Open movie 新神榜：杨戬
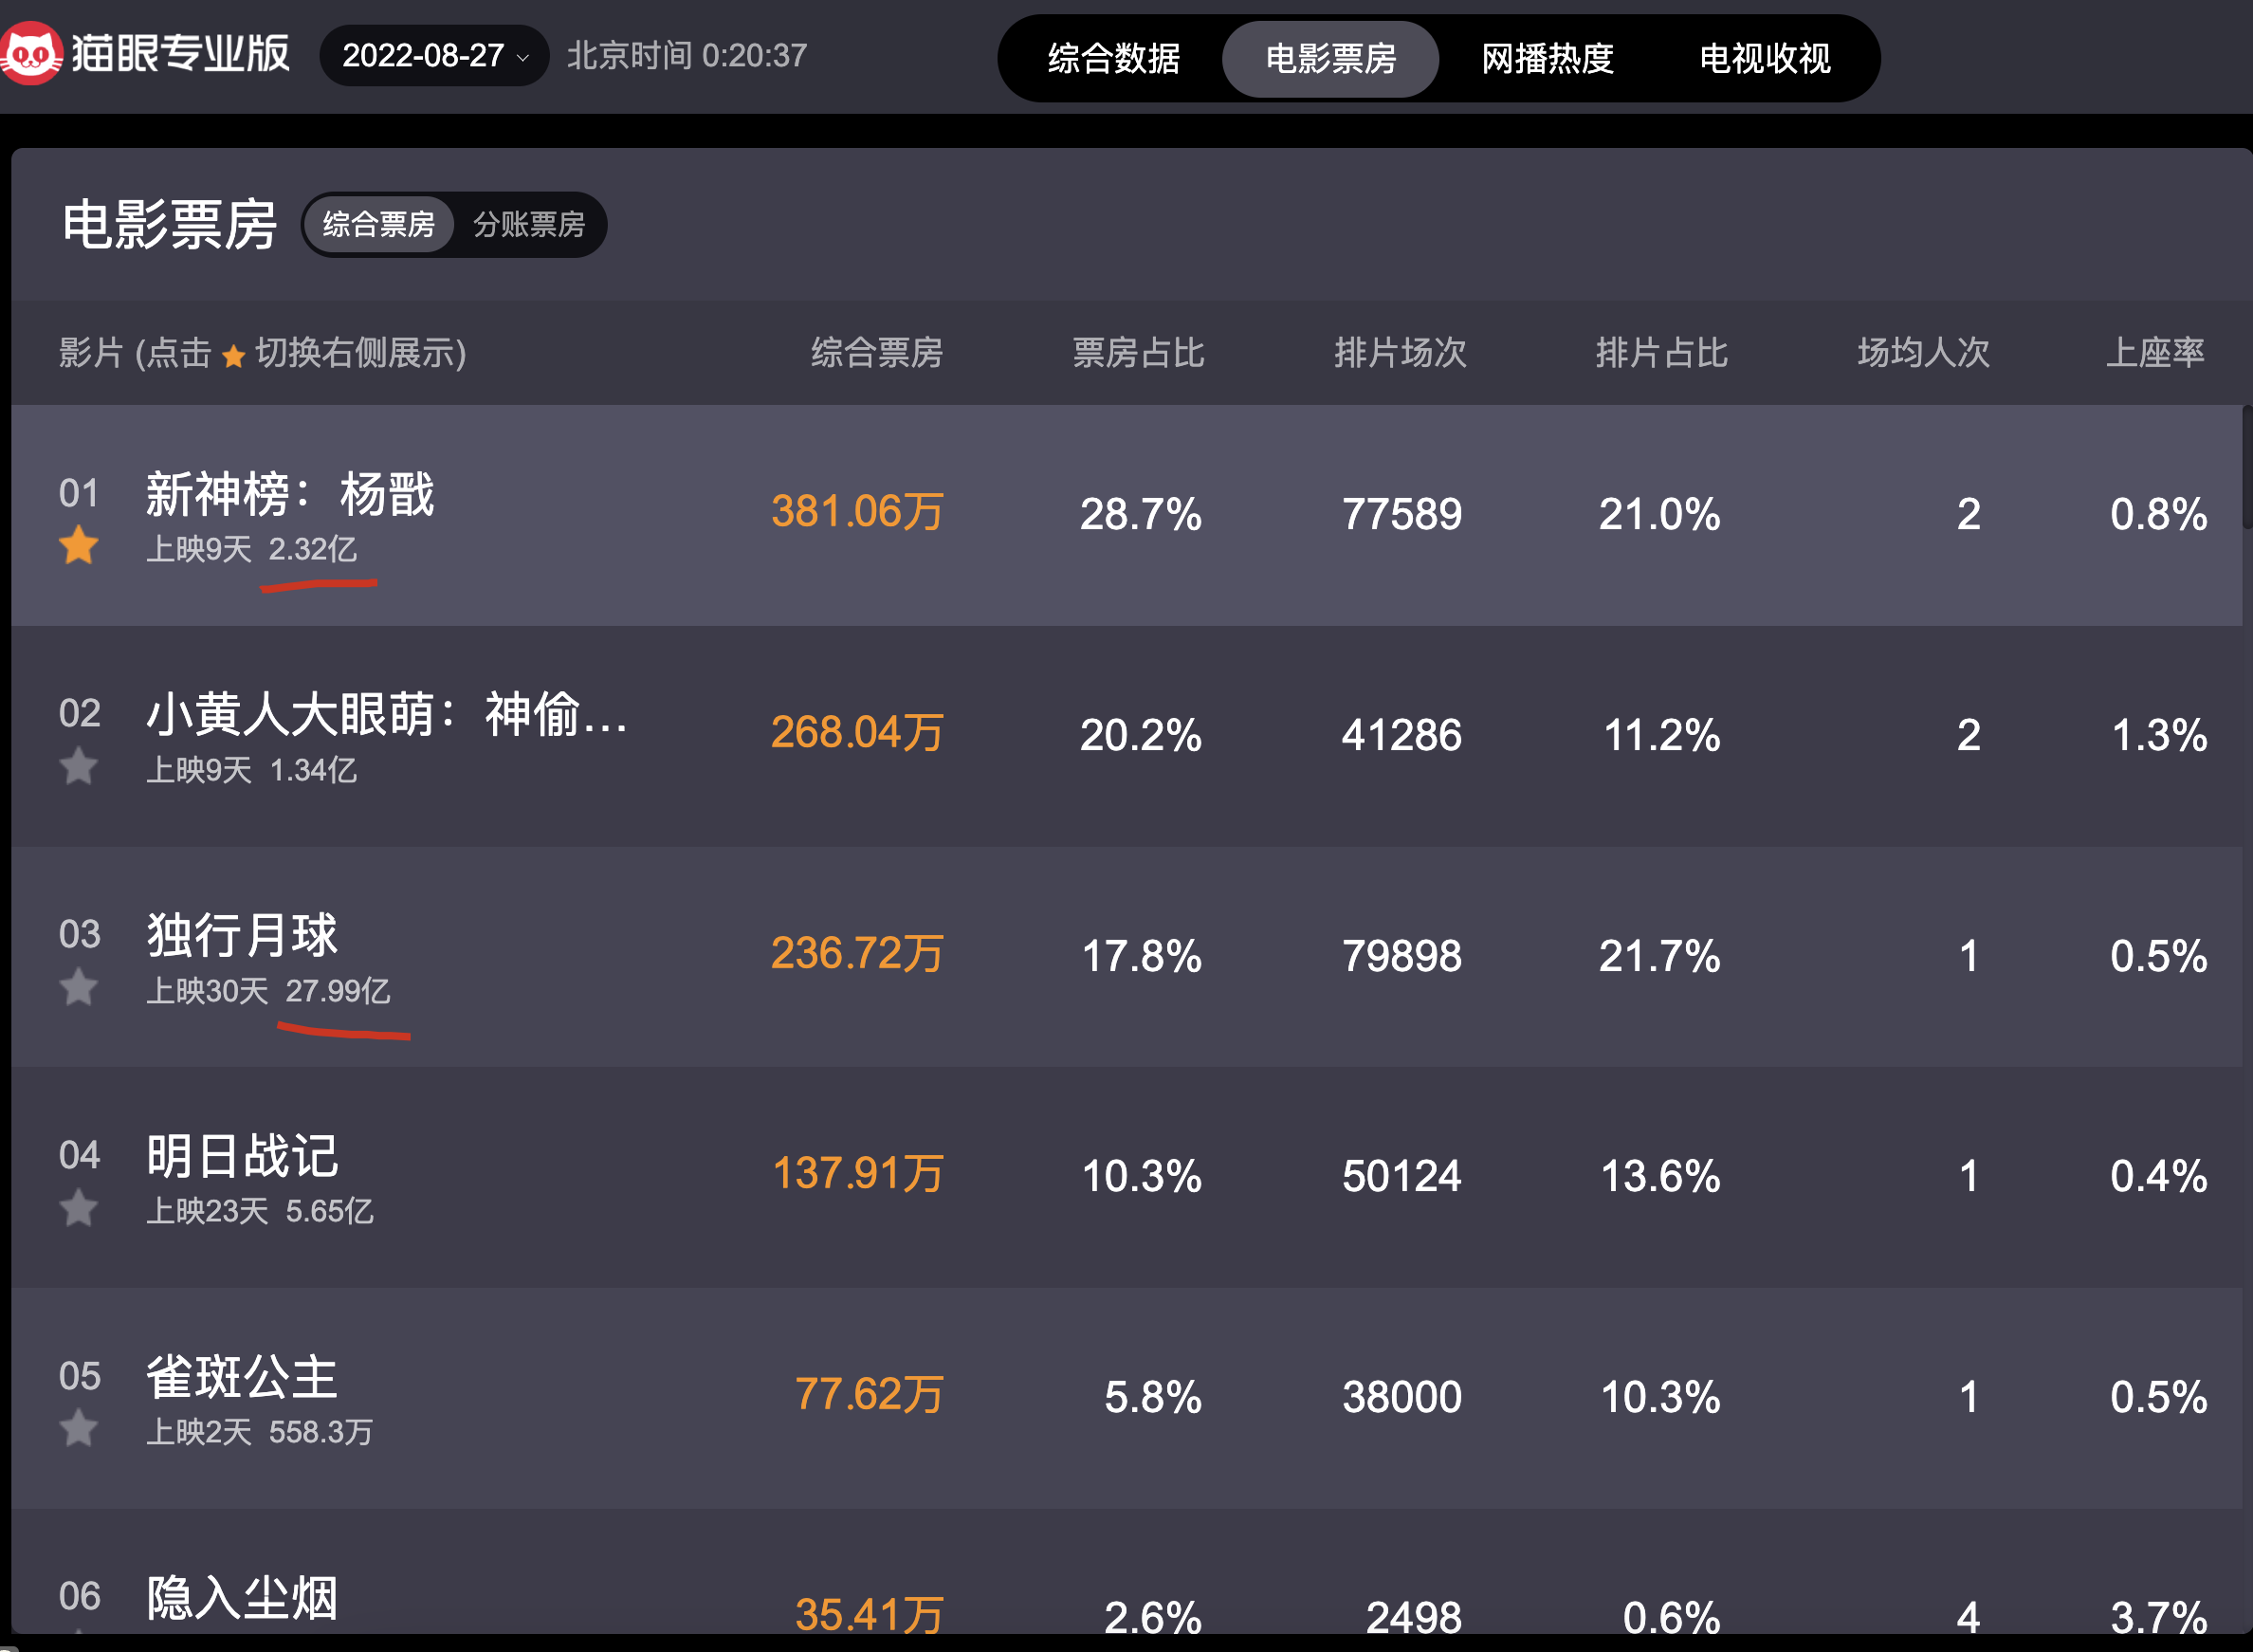This screenshot has width=2253, height=1652. tap(290, 494)
